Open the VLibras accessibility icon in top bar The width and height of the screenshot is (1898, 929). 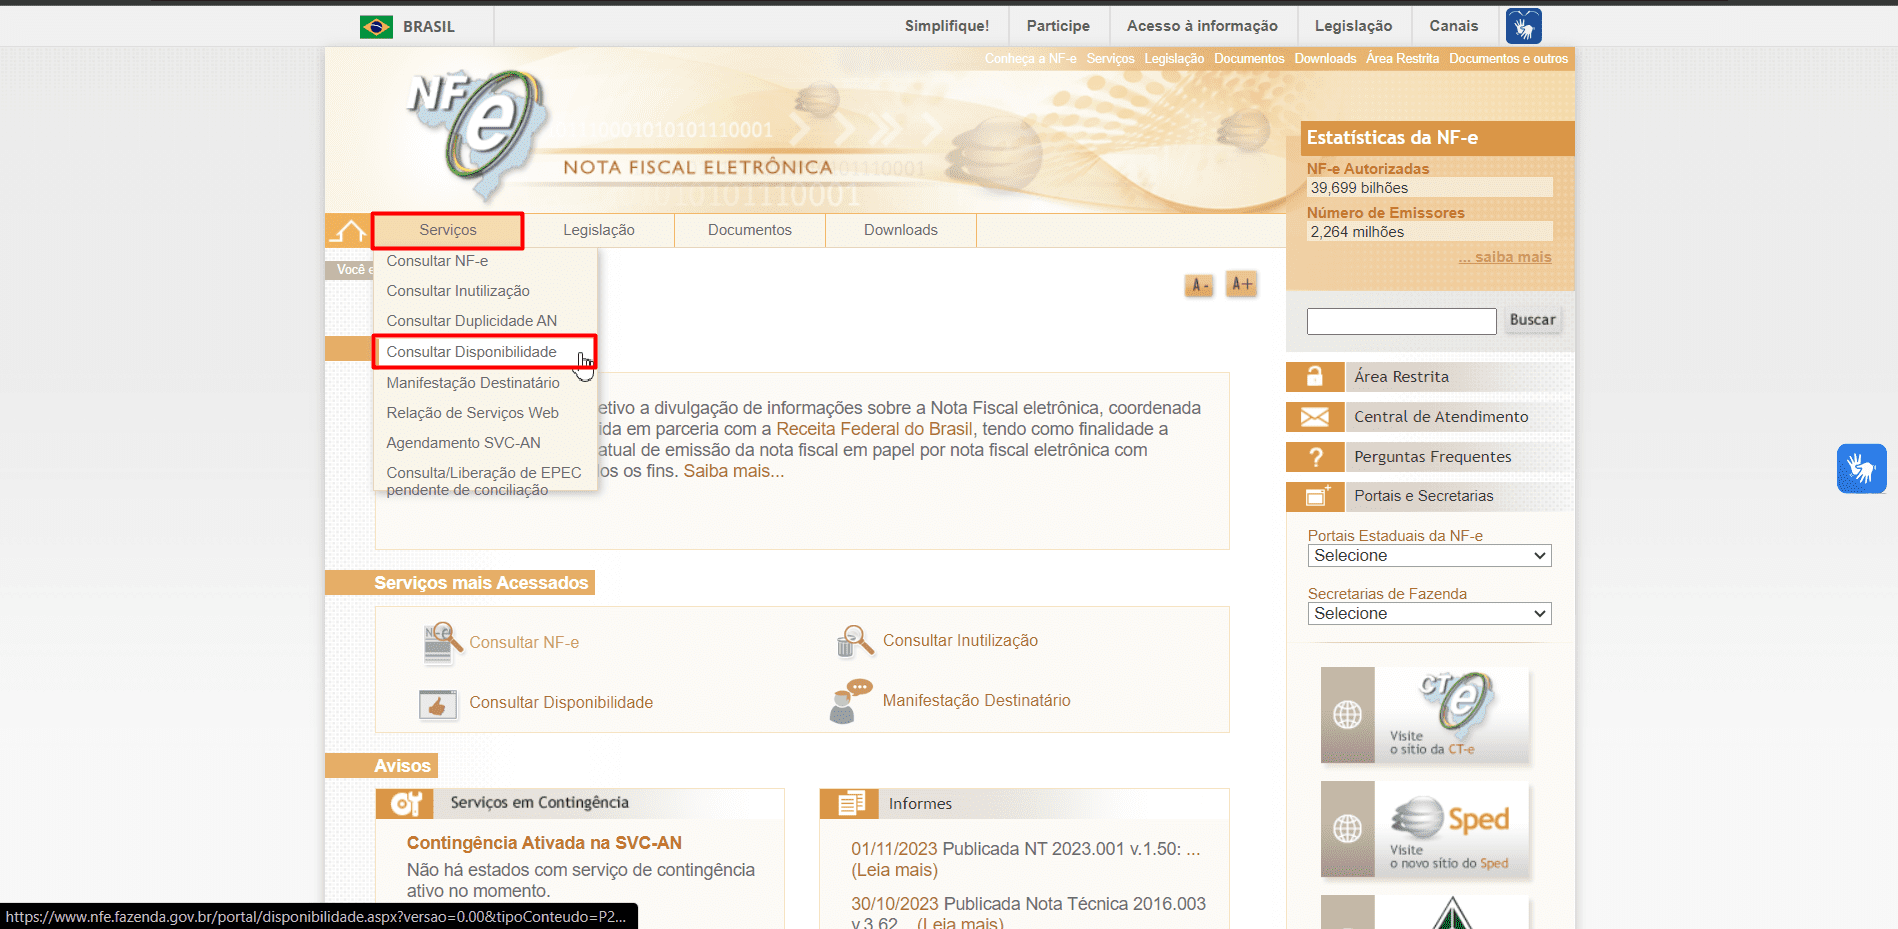click(x=1523, y=26)
